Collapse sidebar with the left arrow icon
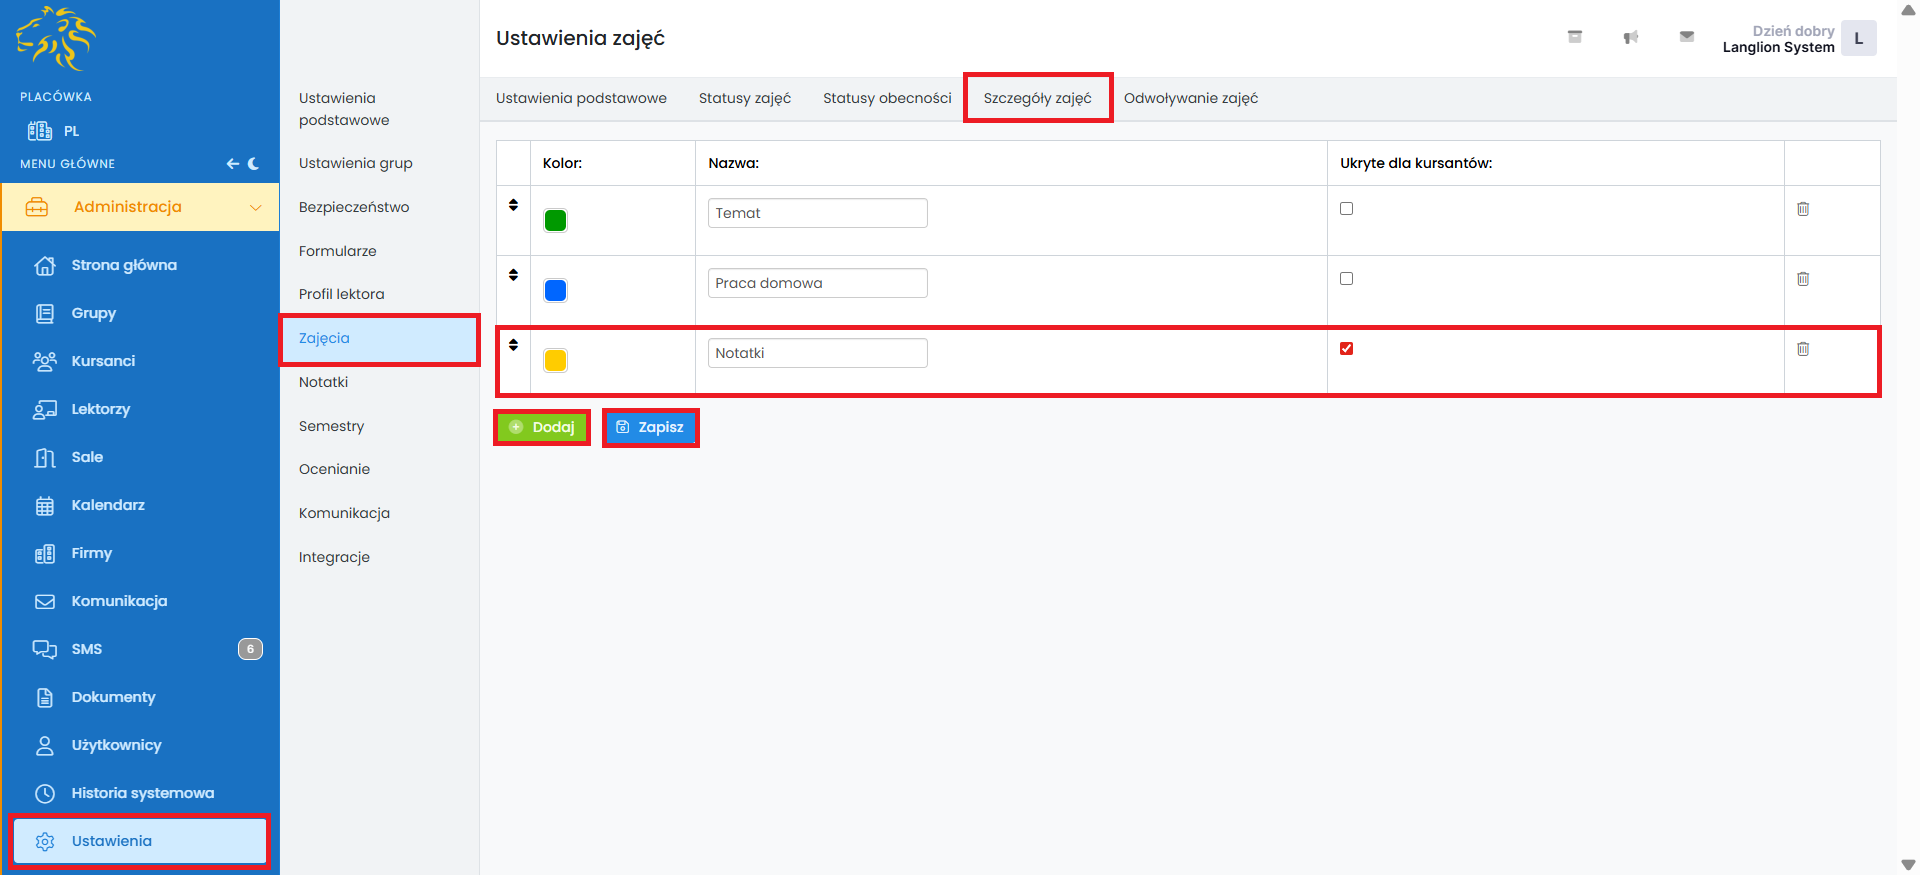This screenshot has width=1920, height=875. (232, 164)
